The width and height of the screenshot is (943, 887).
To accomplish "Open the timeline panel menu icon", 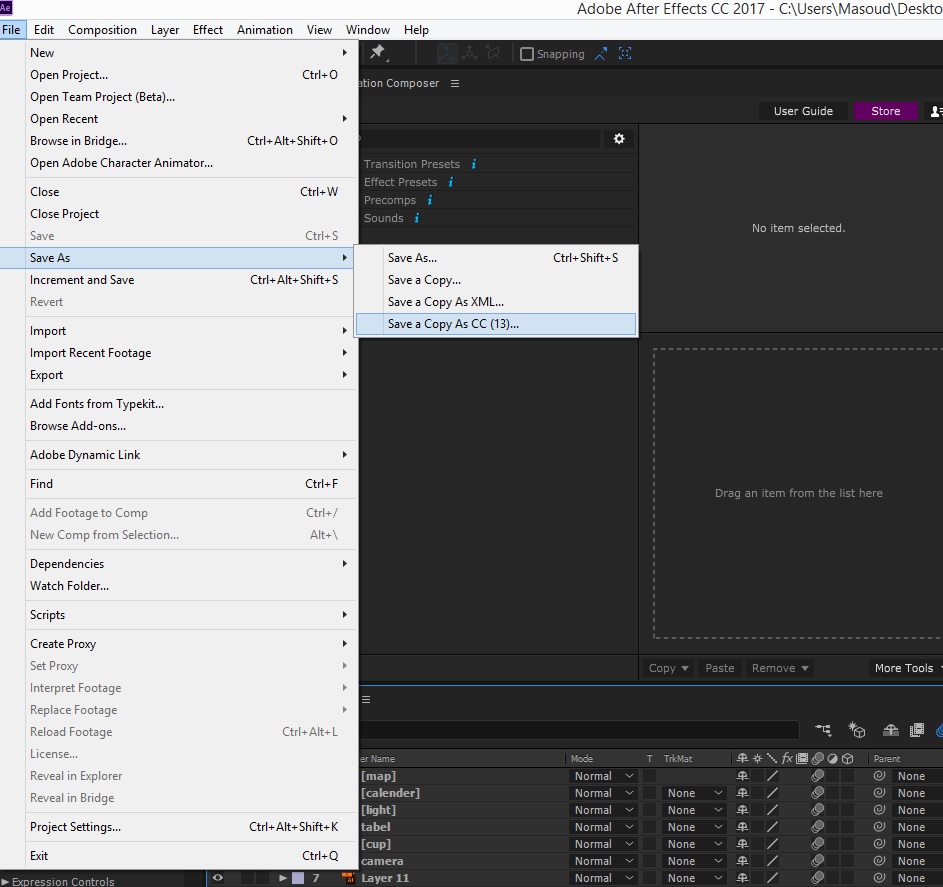I will point(366,699).
